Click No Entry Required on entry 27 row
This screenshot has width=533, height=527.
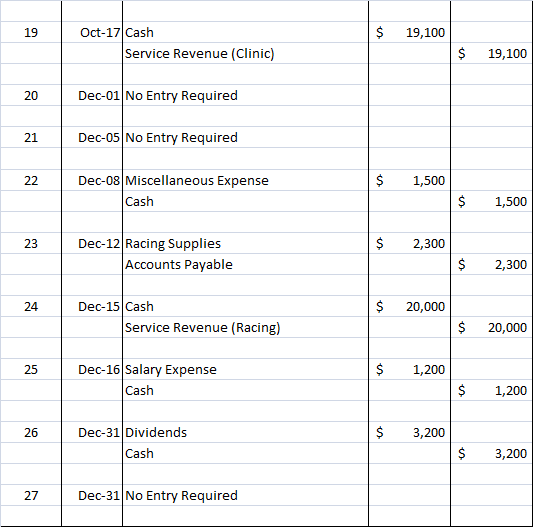[245, 495]
